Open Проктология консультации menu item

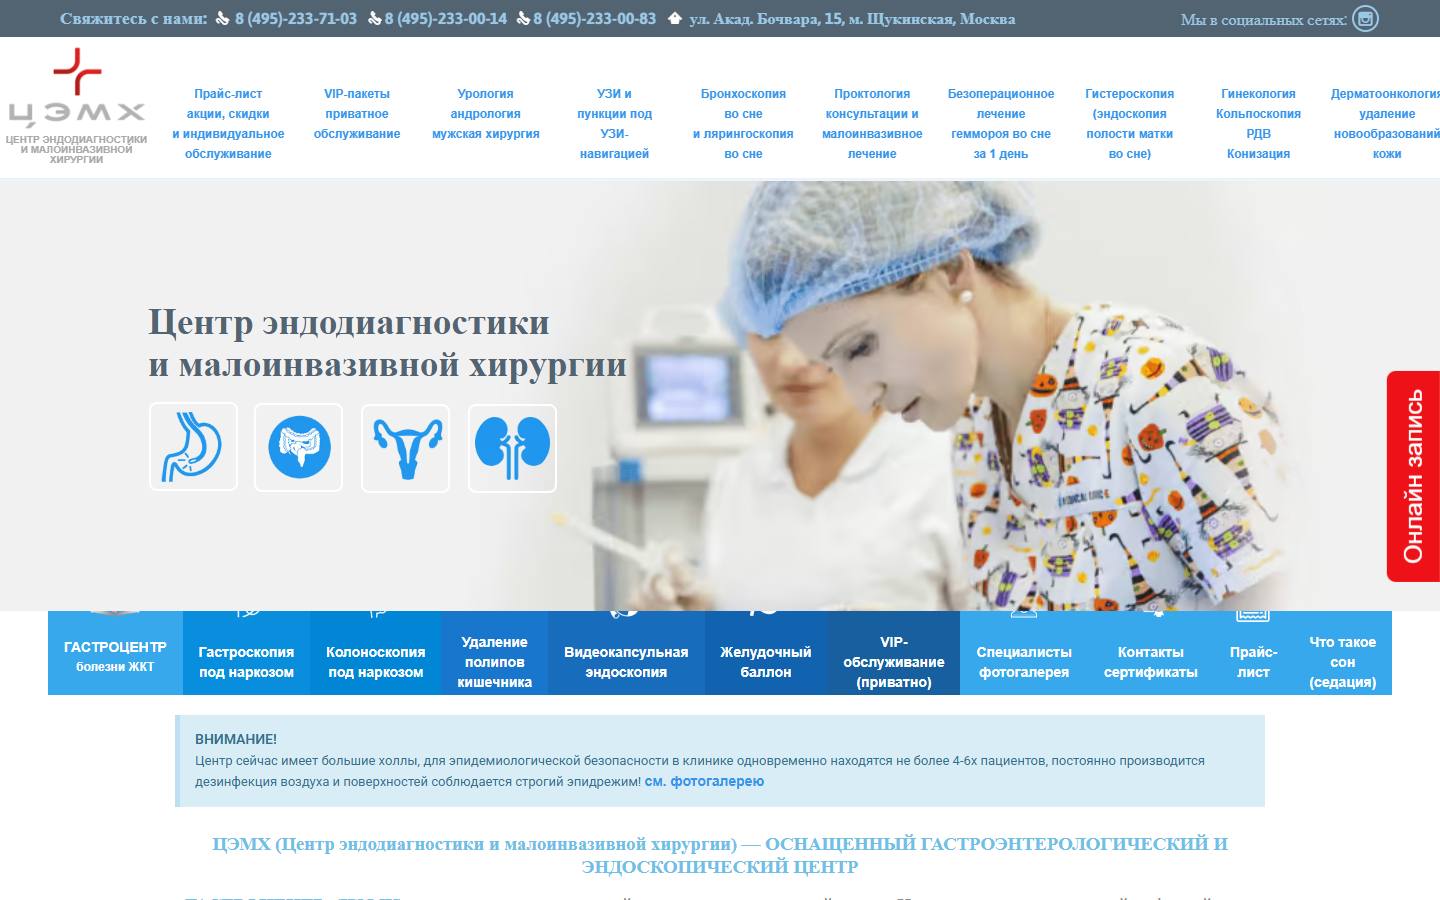(x=872, y=124)
